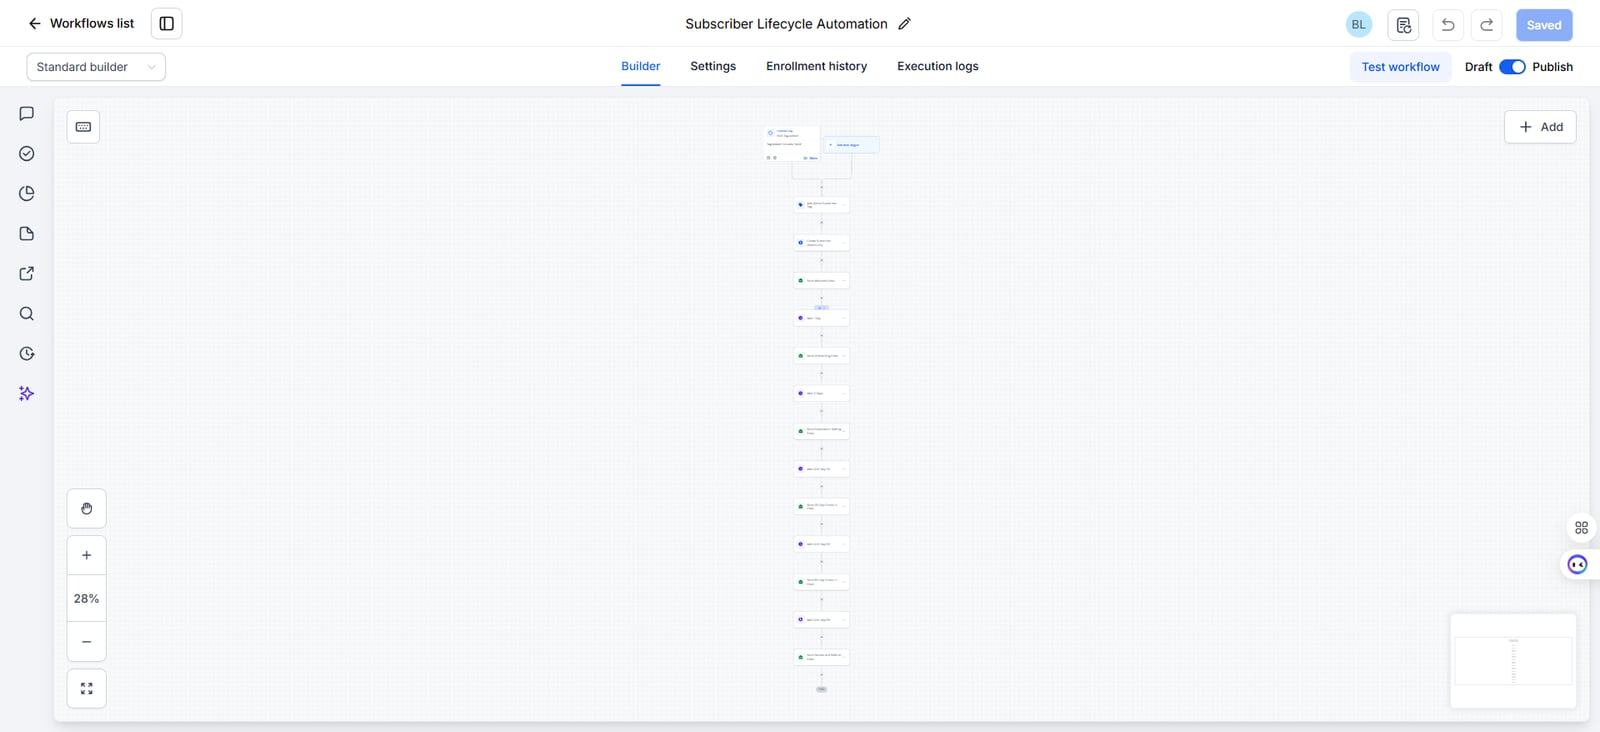This screenshot has width=1600, height=732.
Task: Click the undo arrow button
Action: coord(1448,25)
